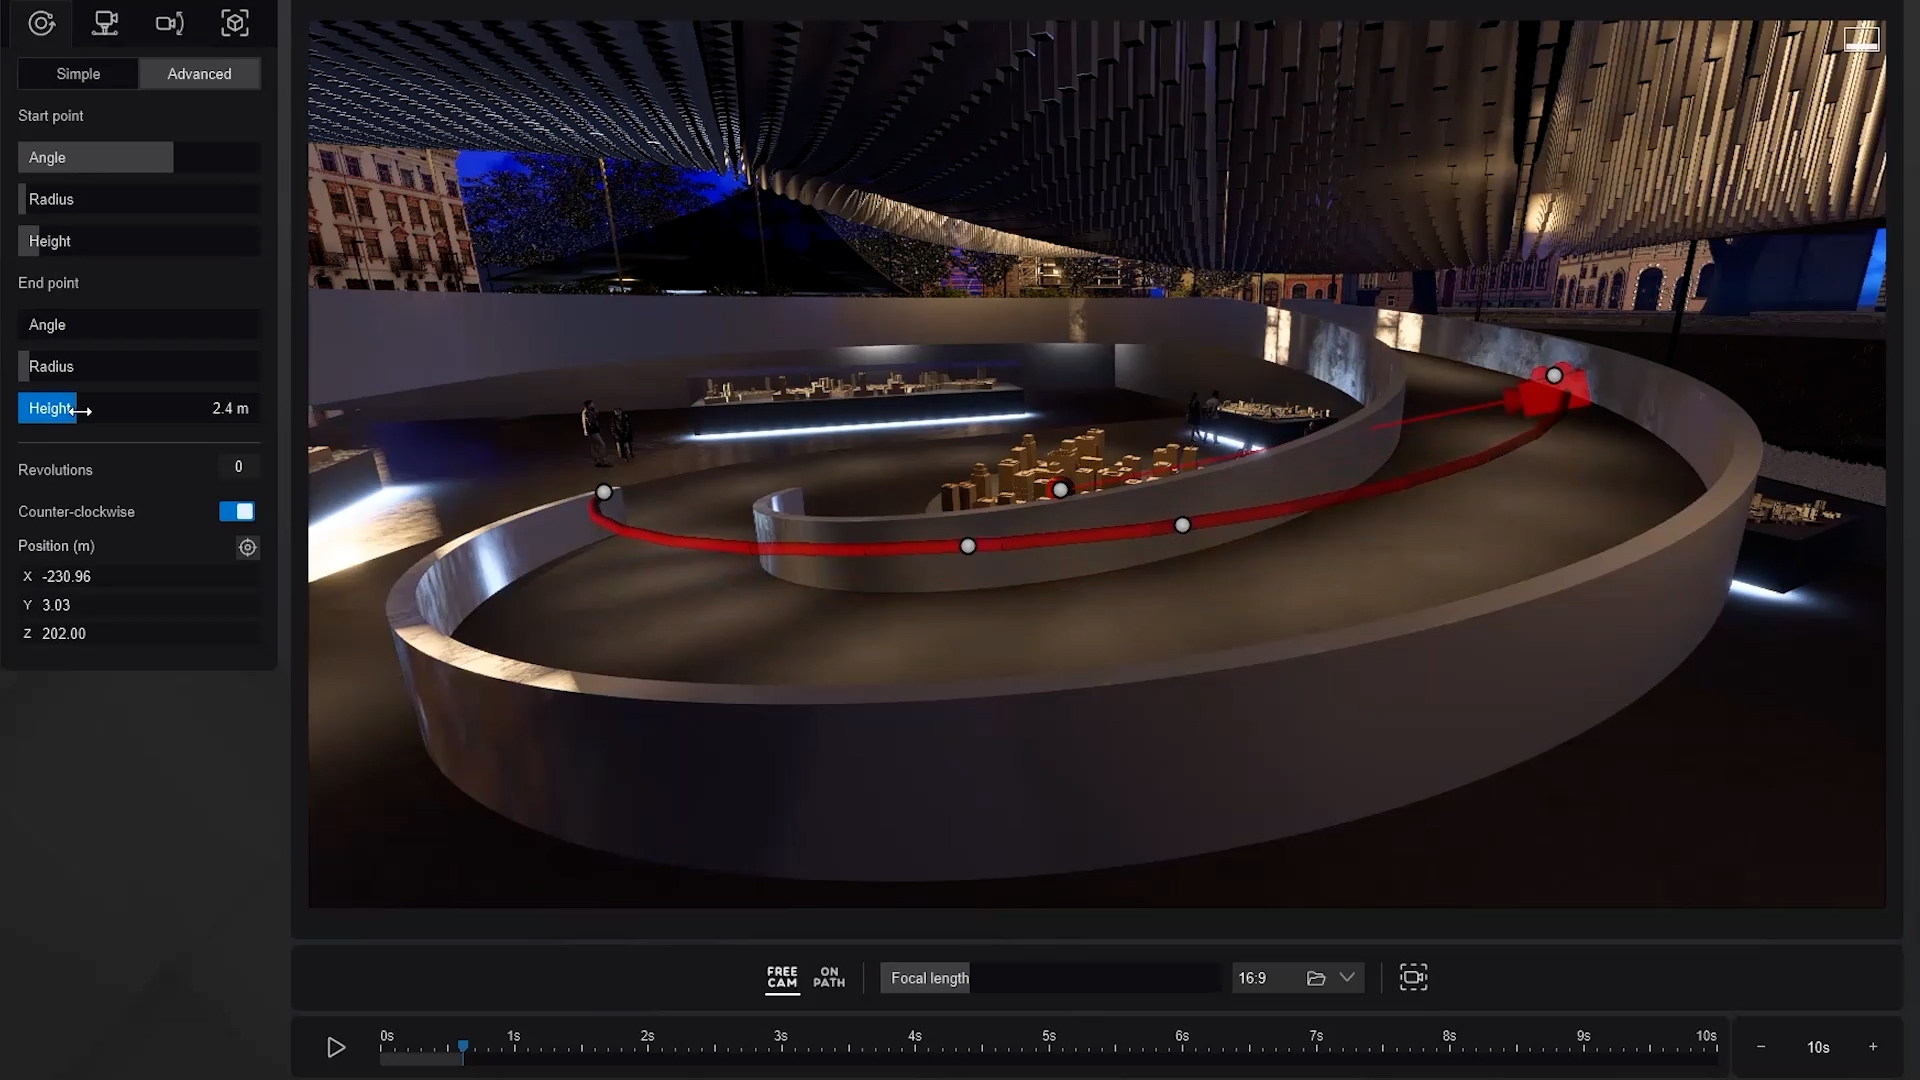Screen dimensions: 1920x1080
Task: Select the rotating camera tool
Action: [170, 23]
